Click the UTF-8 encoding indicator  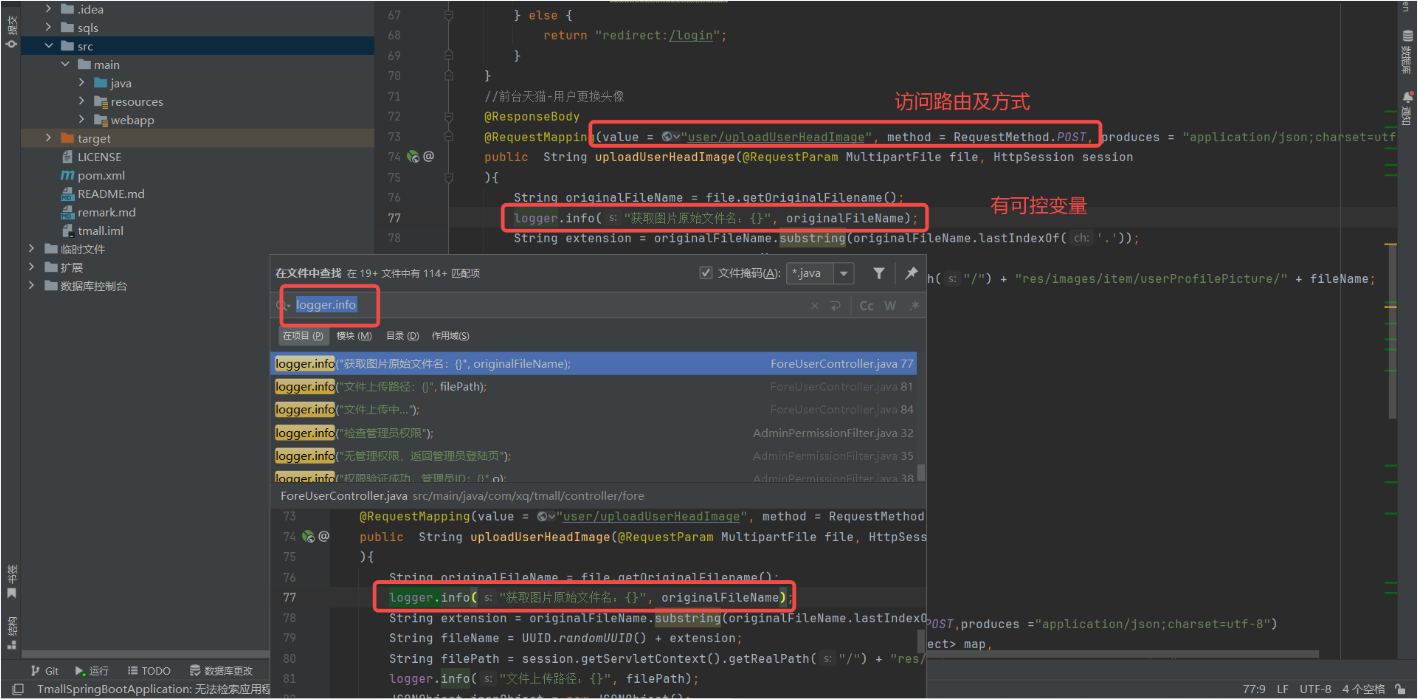point(1315,689)
